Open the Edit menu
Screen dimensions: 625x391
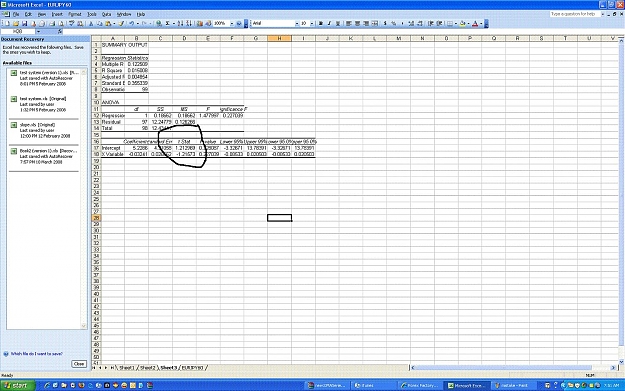[x=28, y=14]
